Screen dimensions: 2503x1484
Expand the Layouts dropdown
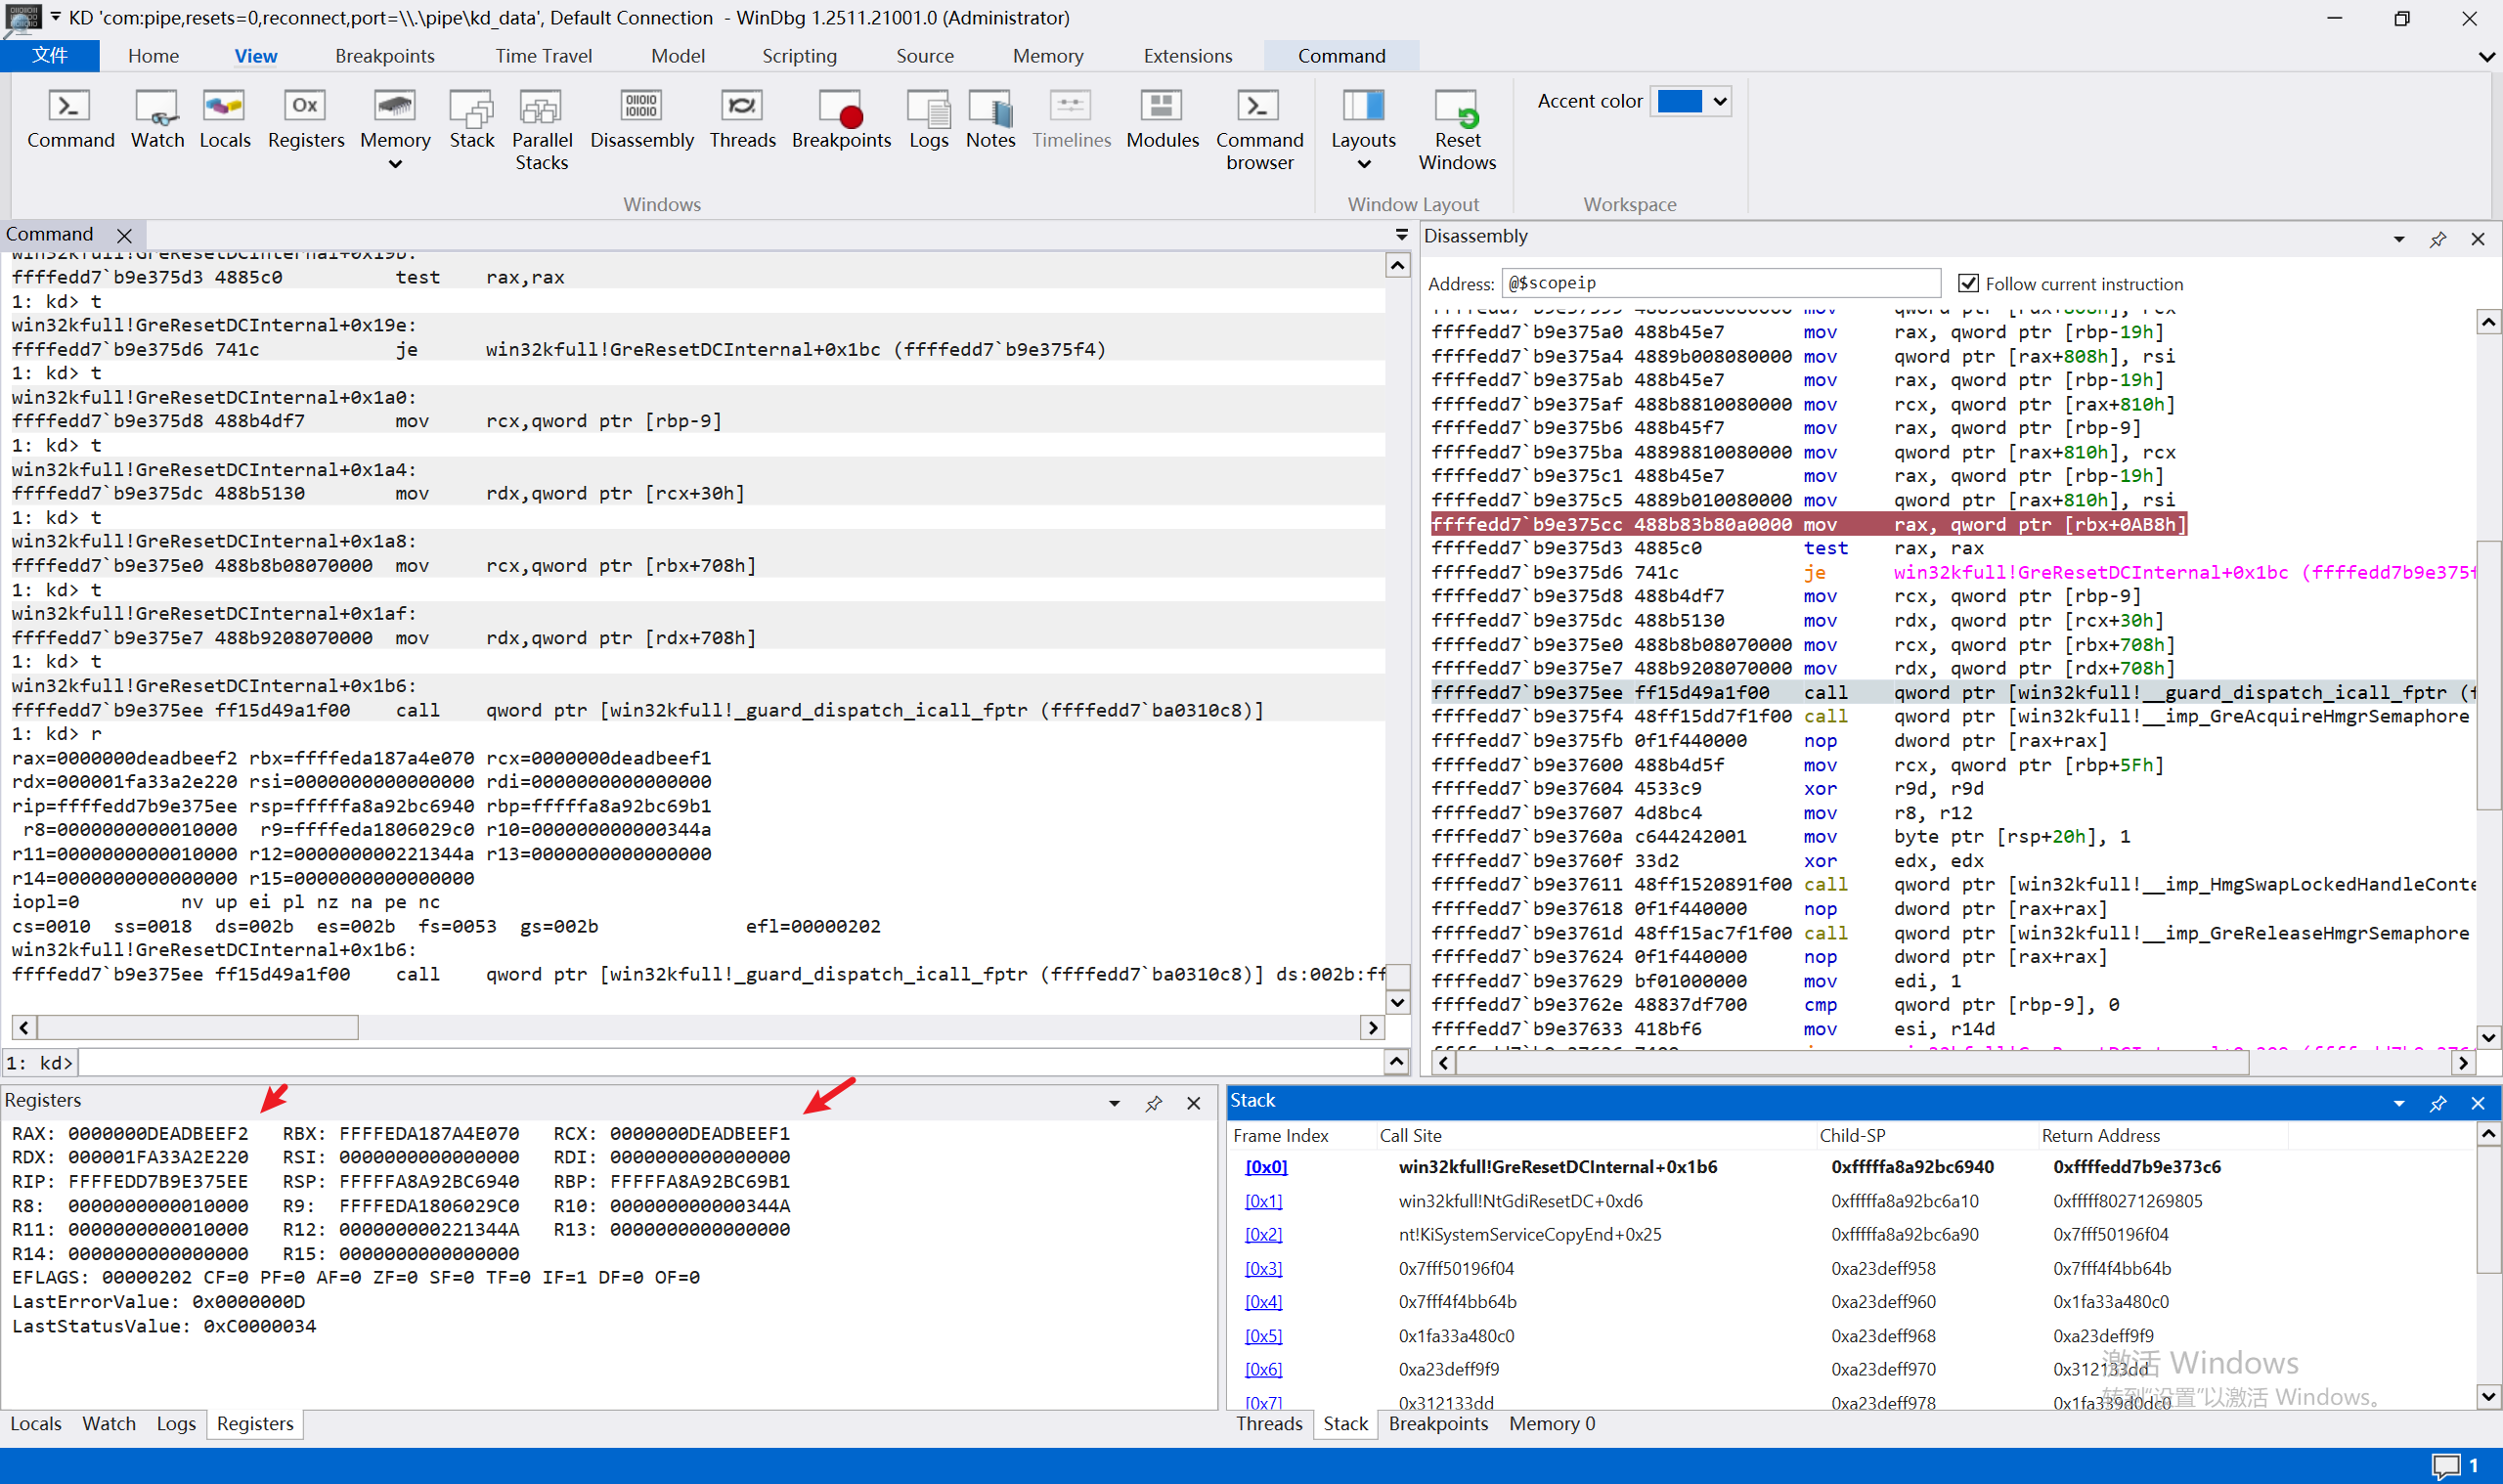pyautogui.click(x=1363, y=163)
